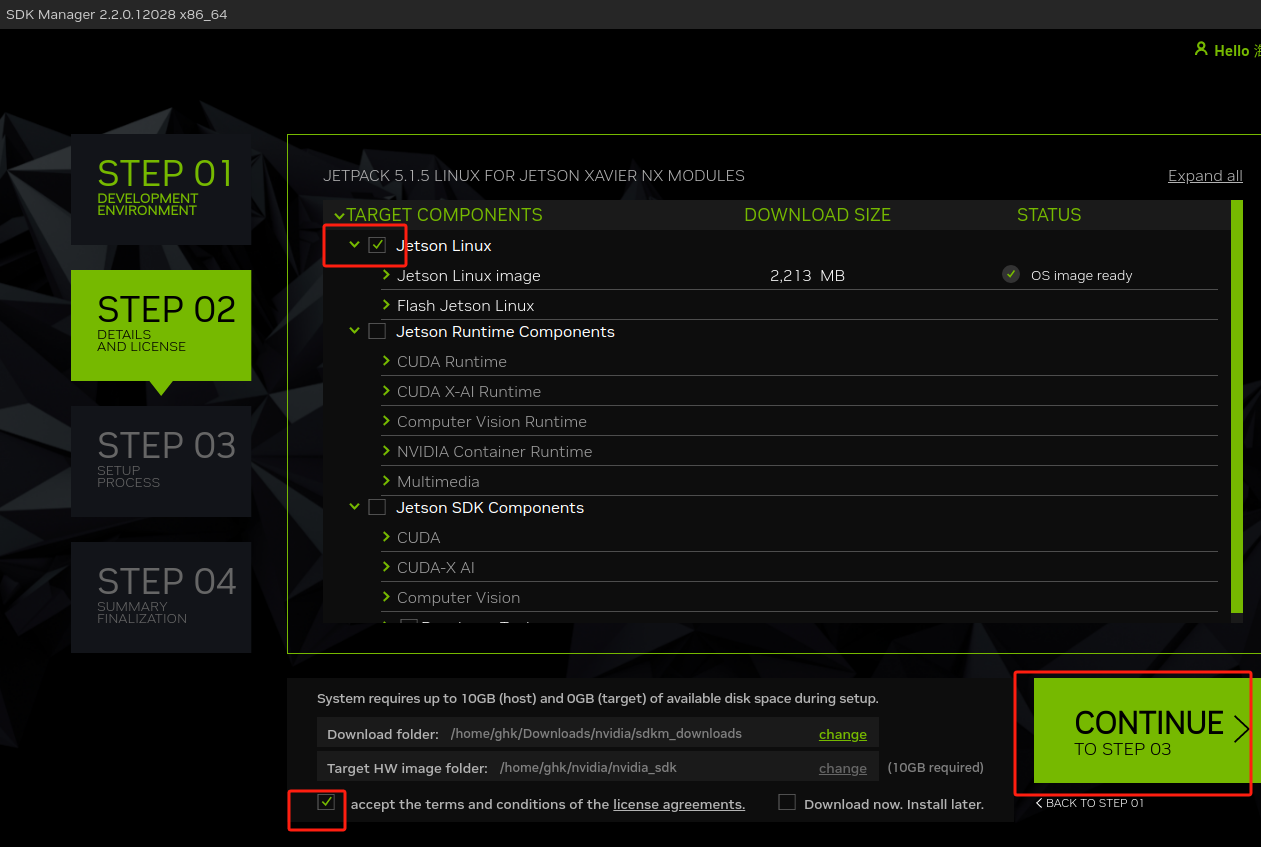Screen dimensions: 1261x847
Task: Go to Step 01 Development Environment
Action: tap(161, 189)
